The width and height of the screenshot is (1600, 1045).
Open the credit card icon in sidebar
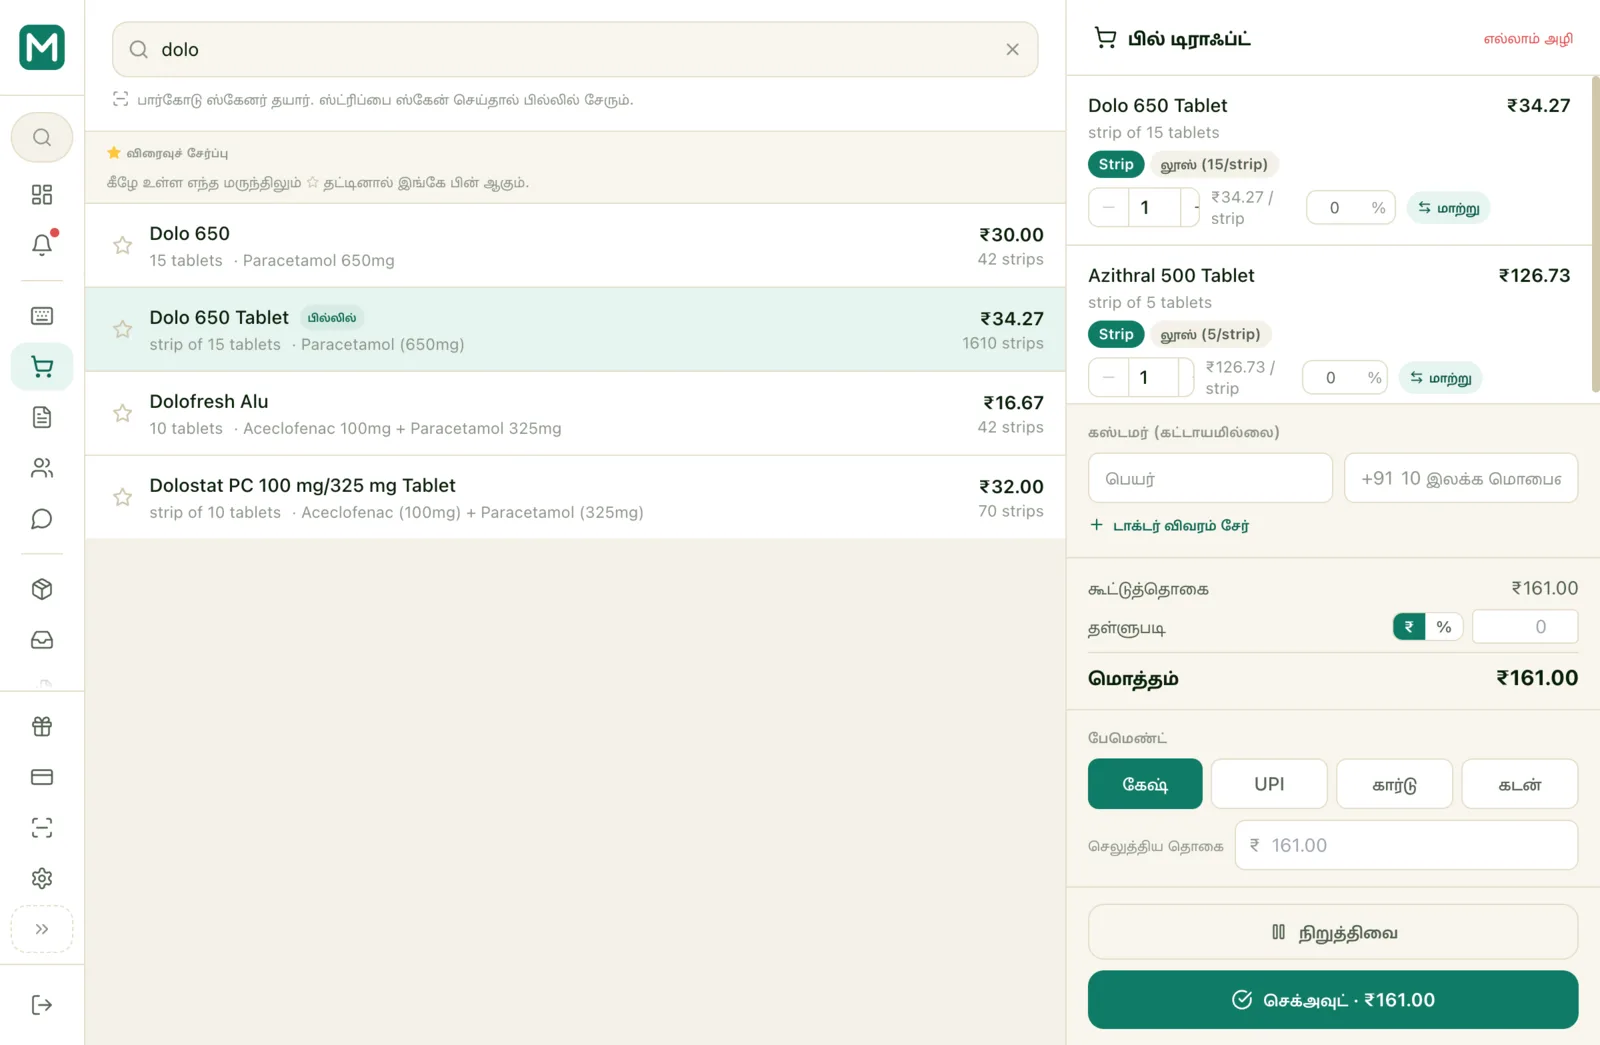pos(42,777)
